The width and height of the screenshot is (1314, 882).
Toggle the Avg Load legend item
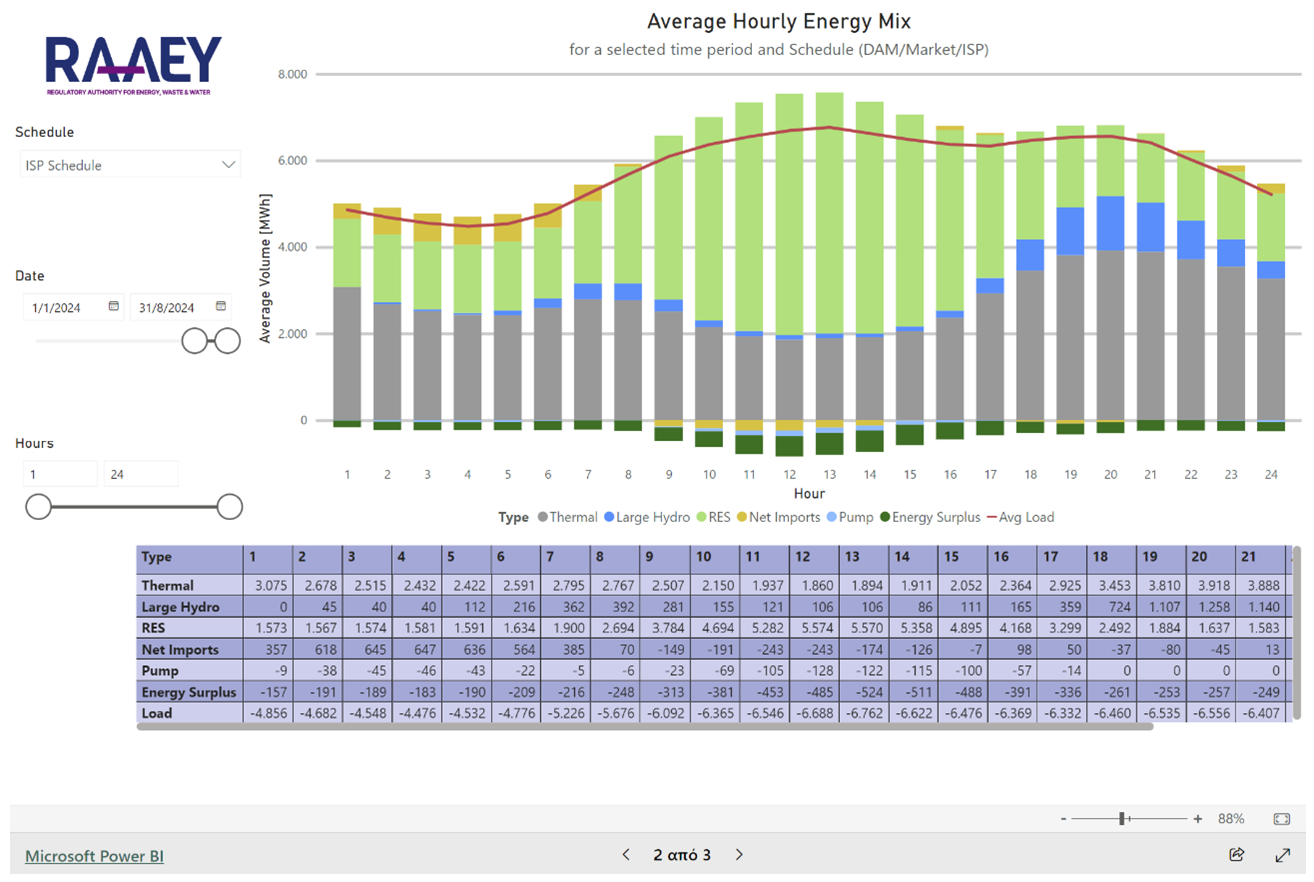tap(1020, 517)
